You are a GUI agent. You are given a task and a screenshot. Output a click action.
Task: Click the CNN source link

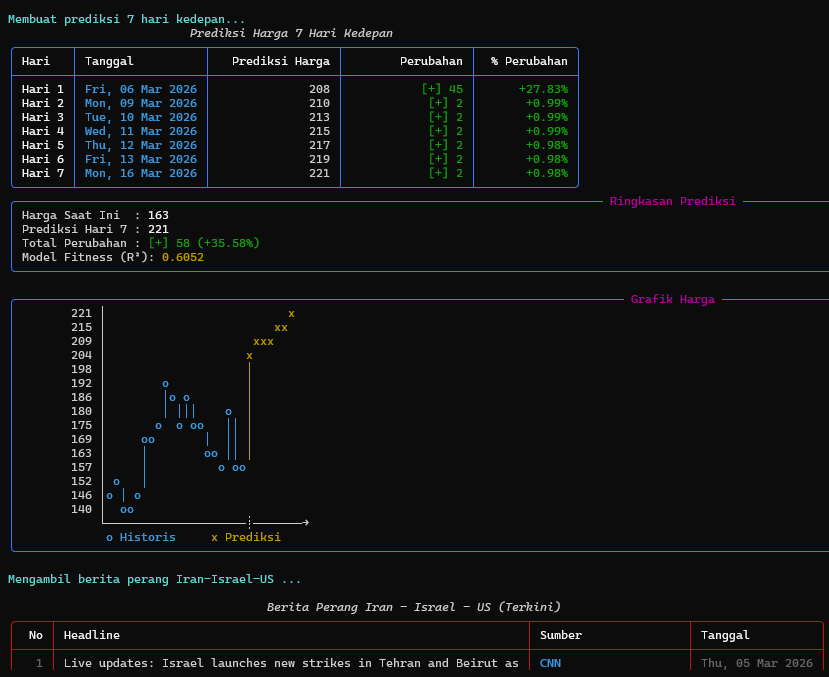(x=550, y=663)
